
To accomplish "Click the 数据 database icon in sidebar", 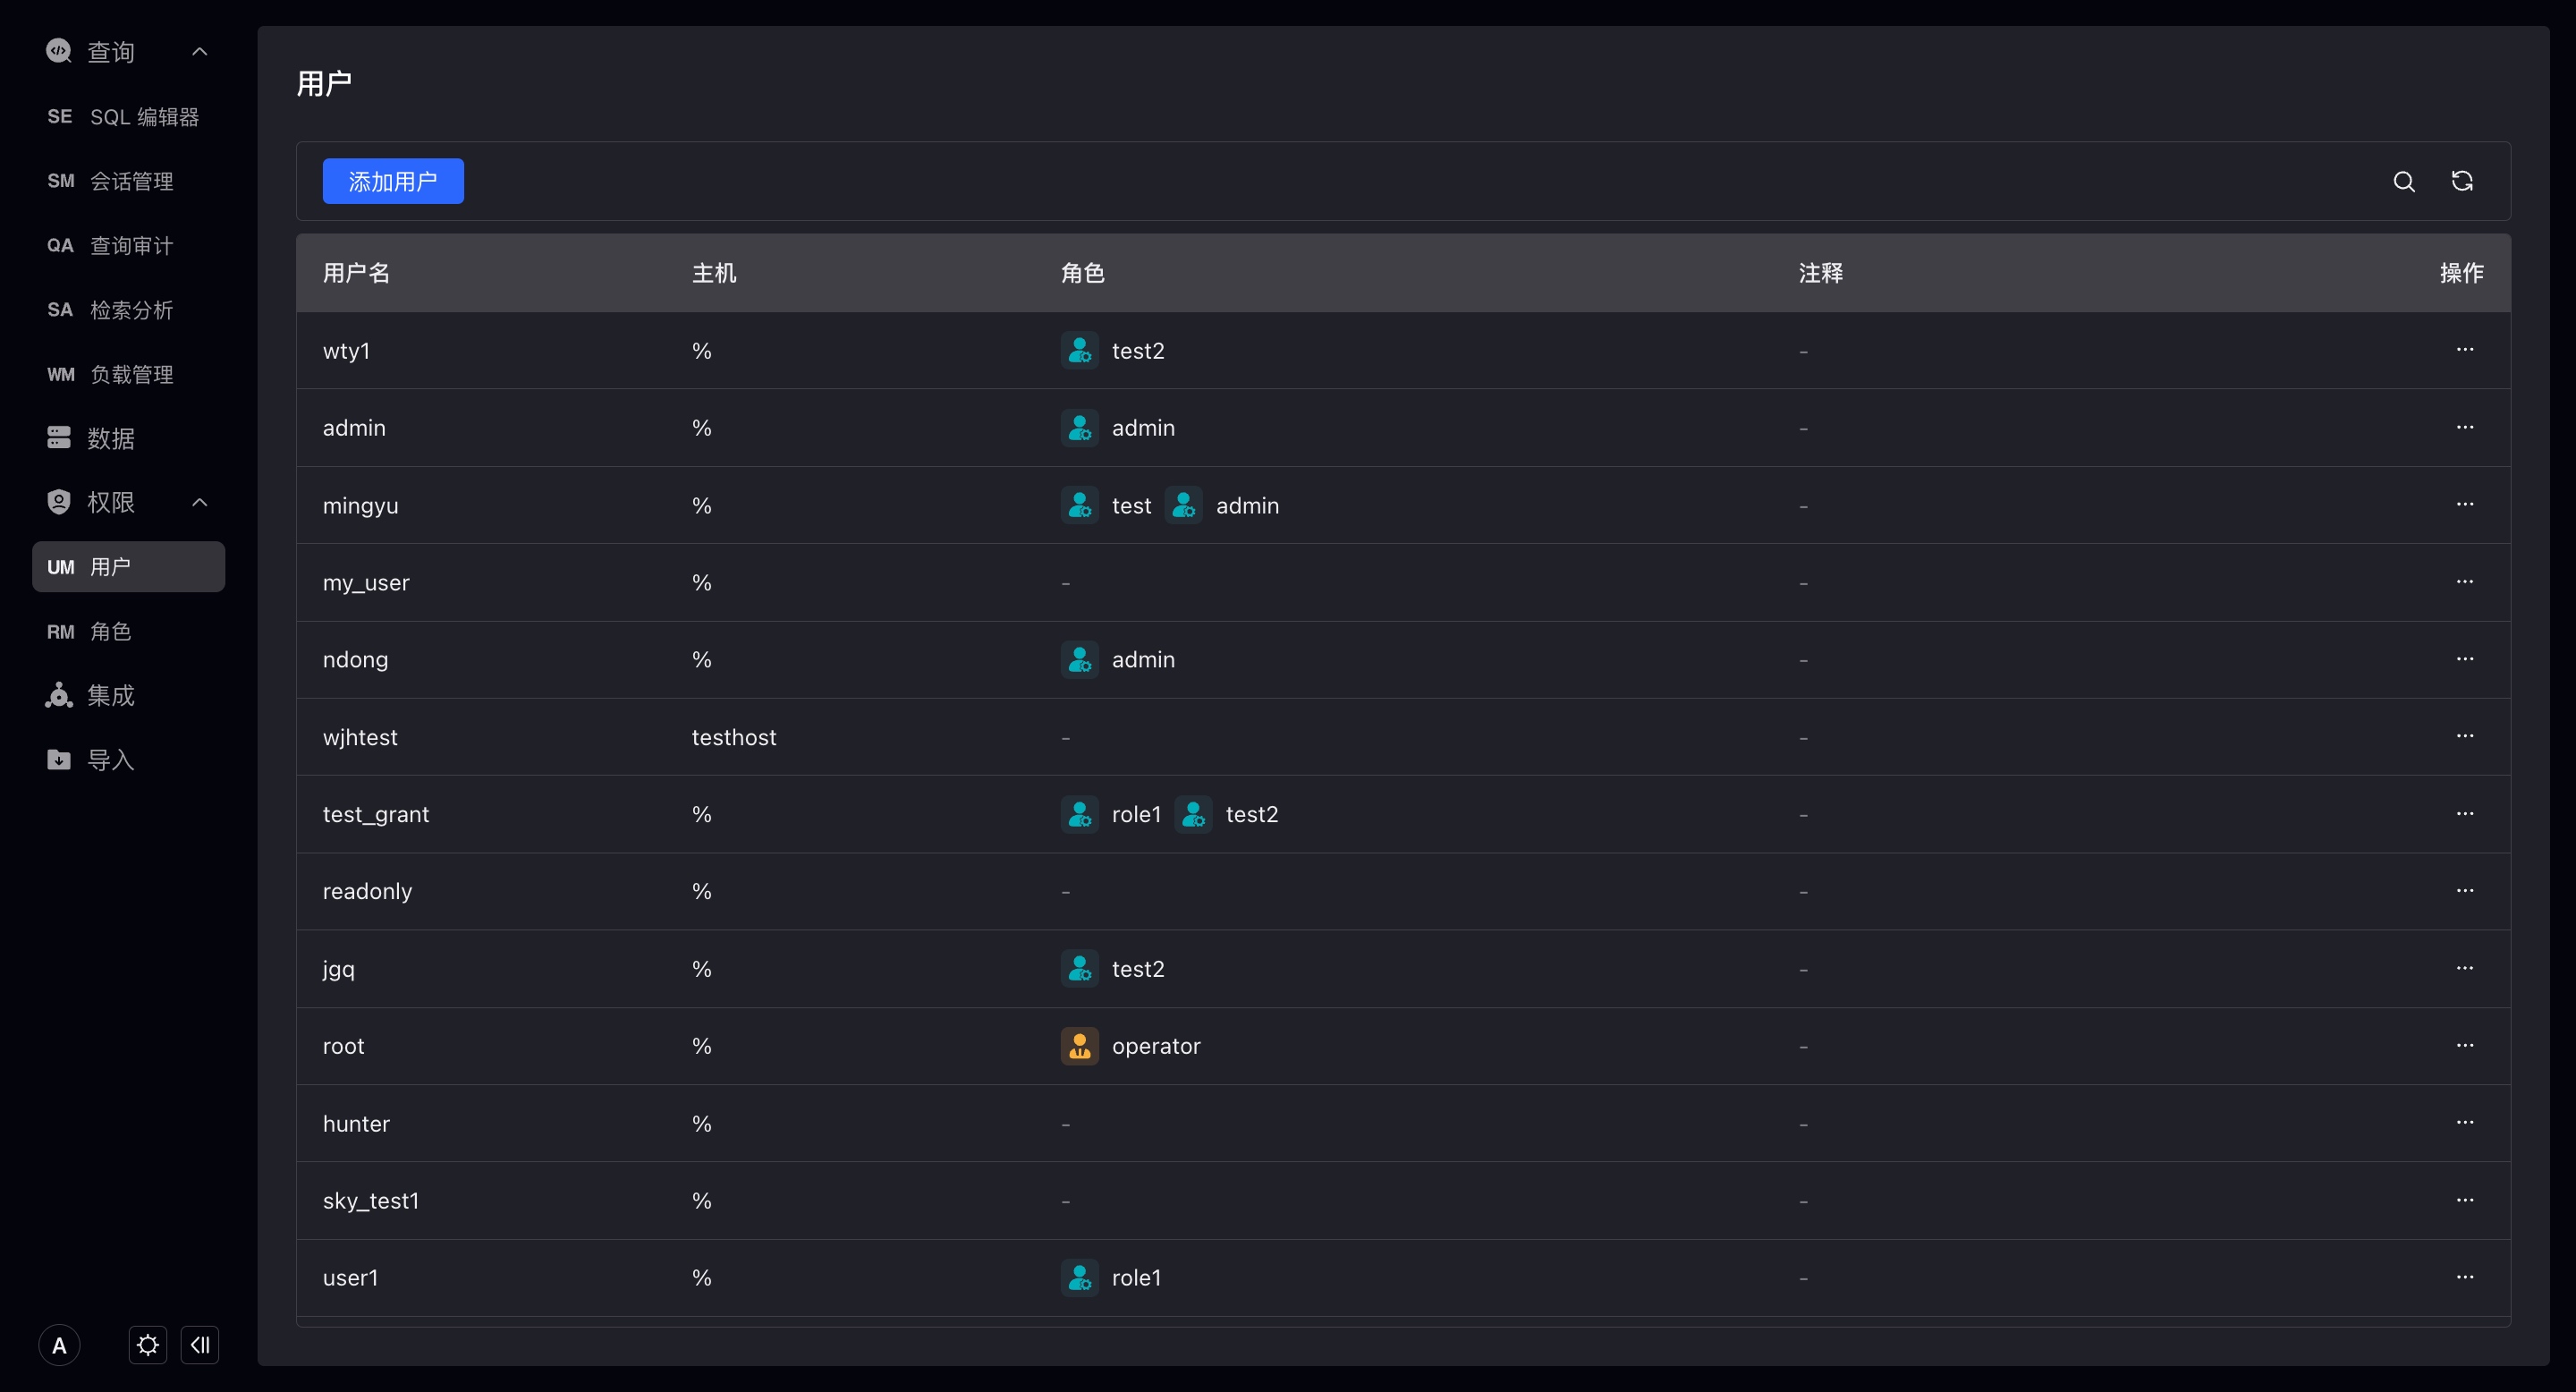I will pos(59,438).
